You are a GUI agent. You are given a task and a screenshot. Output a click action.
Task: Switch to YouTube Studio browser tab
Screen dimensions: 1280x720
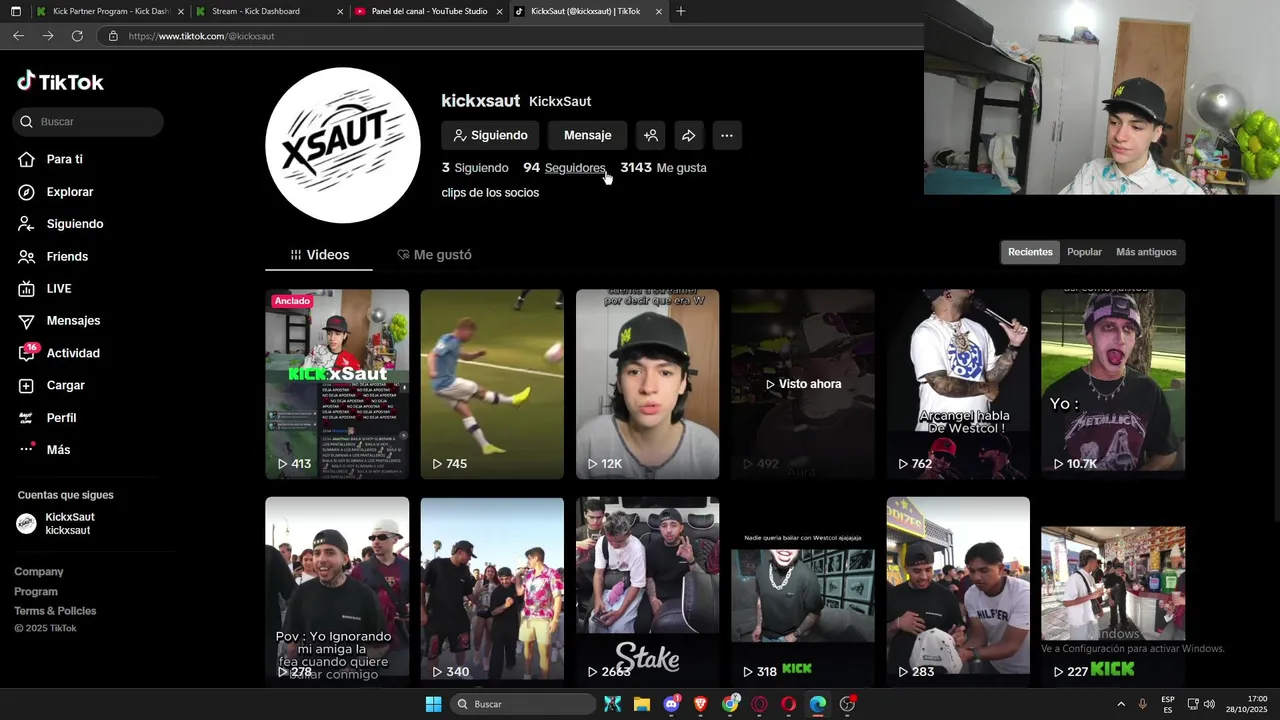click(428, 12)
